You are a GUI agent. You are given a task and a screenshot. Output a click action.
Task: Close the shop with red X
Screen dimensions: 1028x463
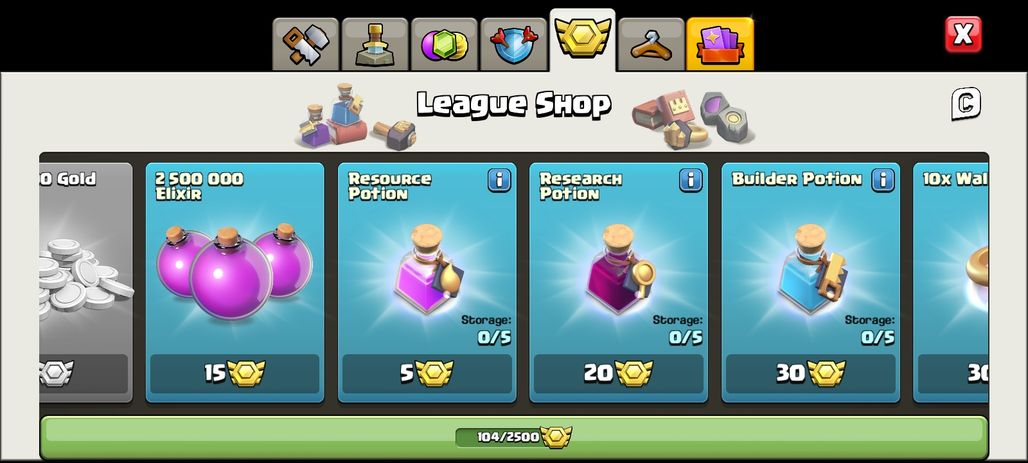[963, 35]
